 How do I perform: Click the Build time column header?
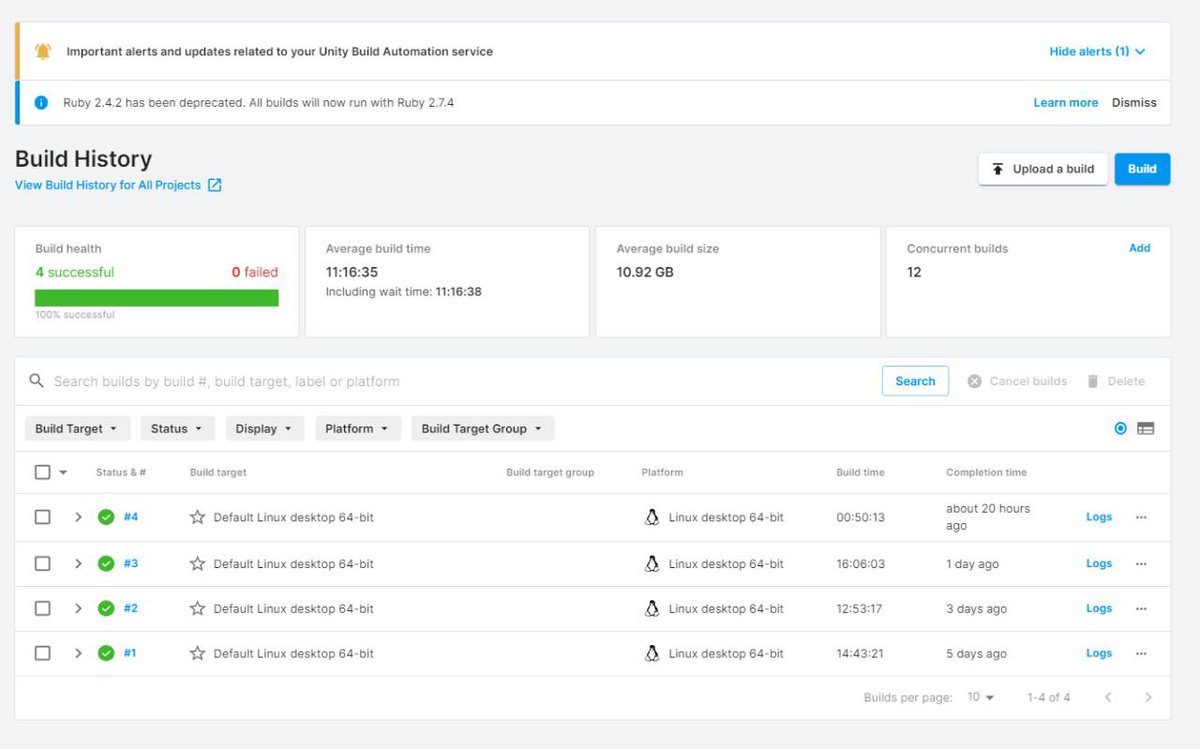coord(860,472)
